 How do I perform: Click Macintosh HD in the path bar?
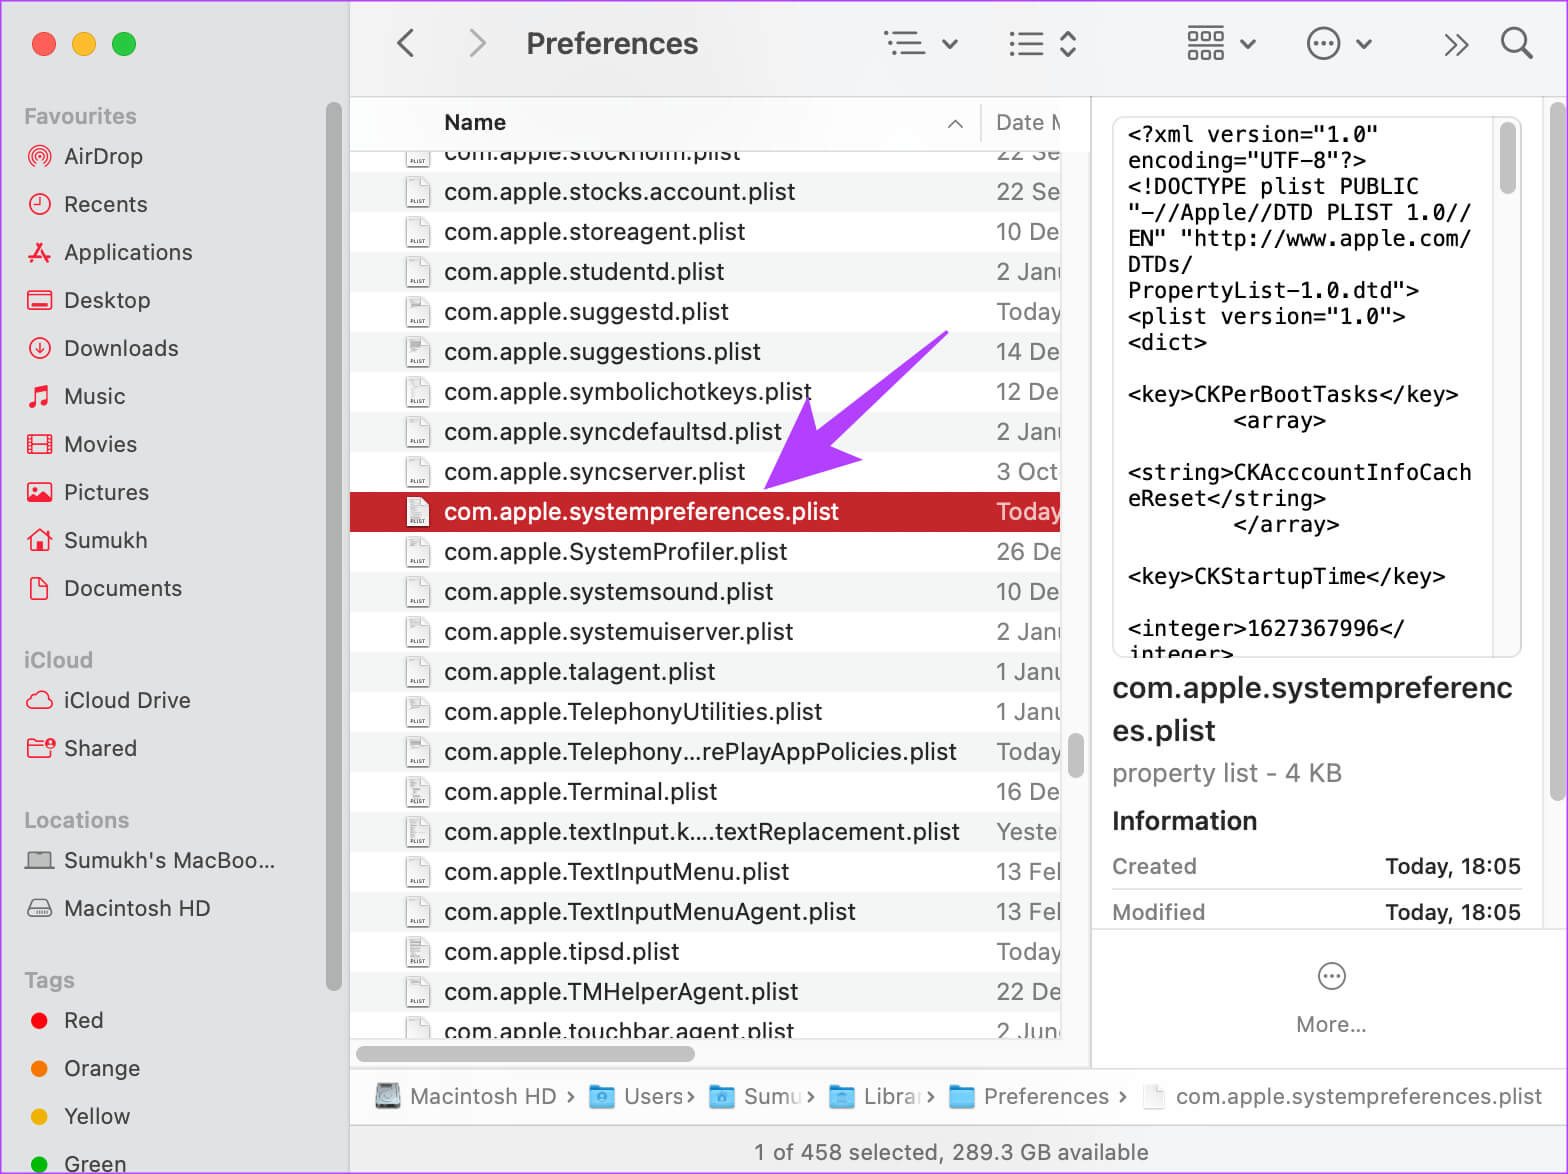click(466, 1096)
